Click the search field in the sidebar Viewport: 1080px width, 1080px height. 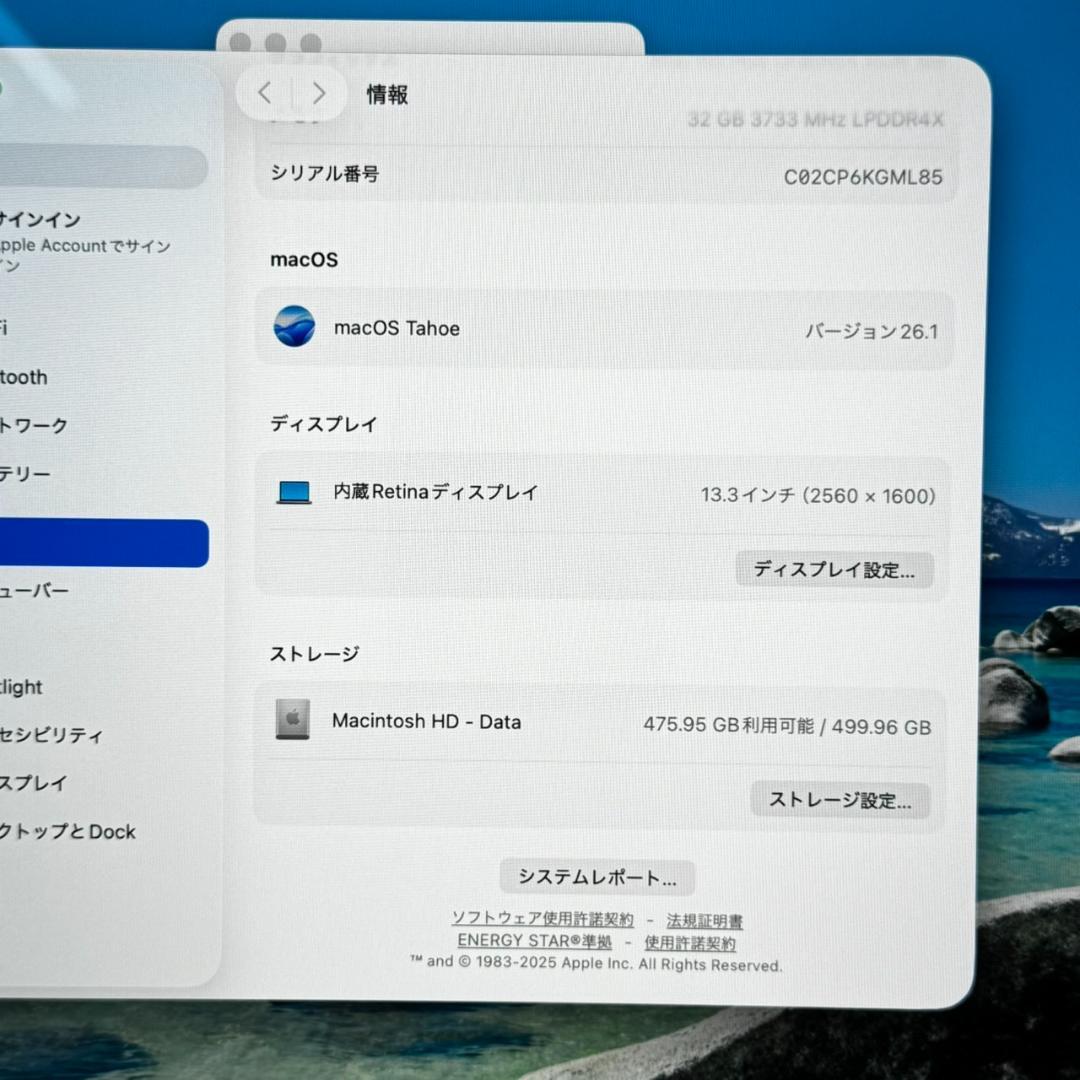(100, 167)
